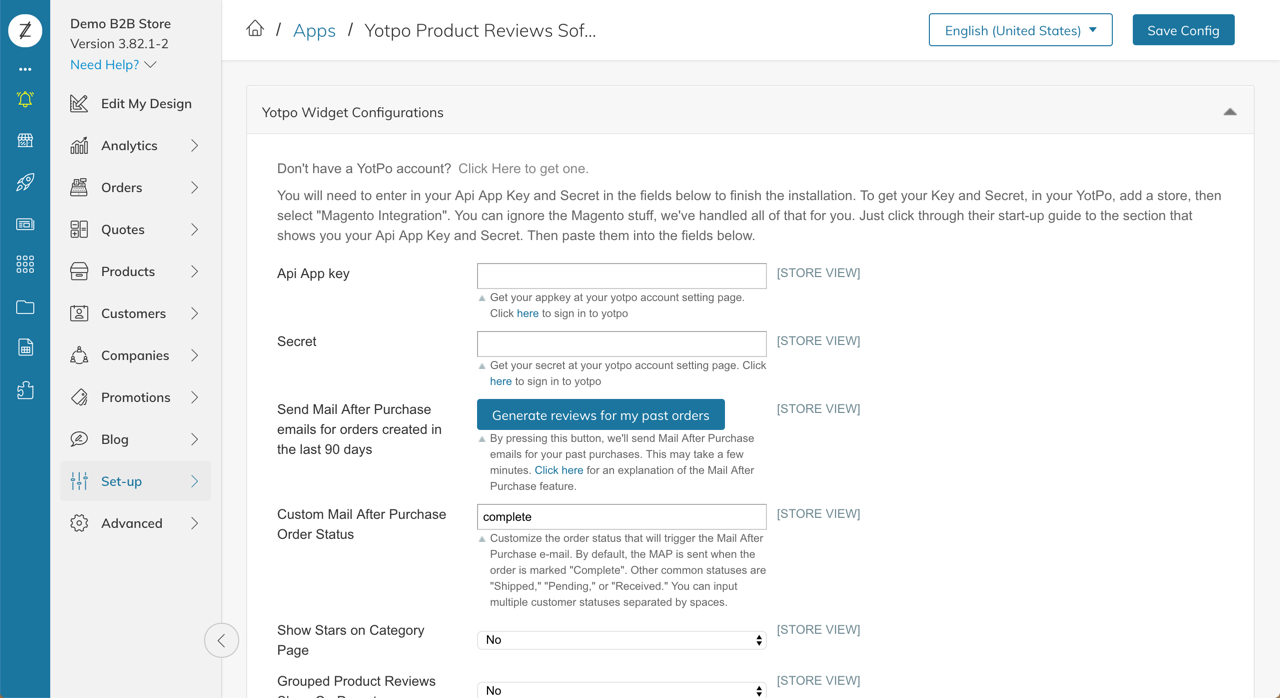This screenshot has height=698, width=1280.
Task: Open the folder icon in the left rail
Action: tap(25, 307)
